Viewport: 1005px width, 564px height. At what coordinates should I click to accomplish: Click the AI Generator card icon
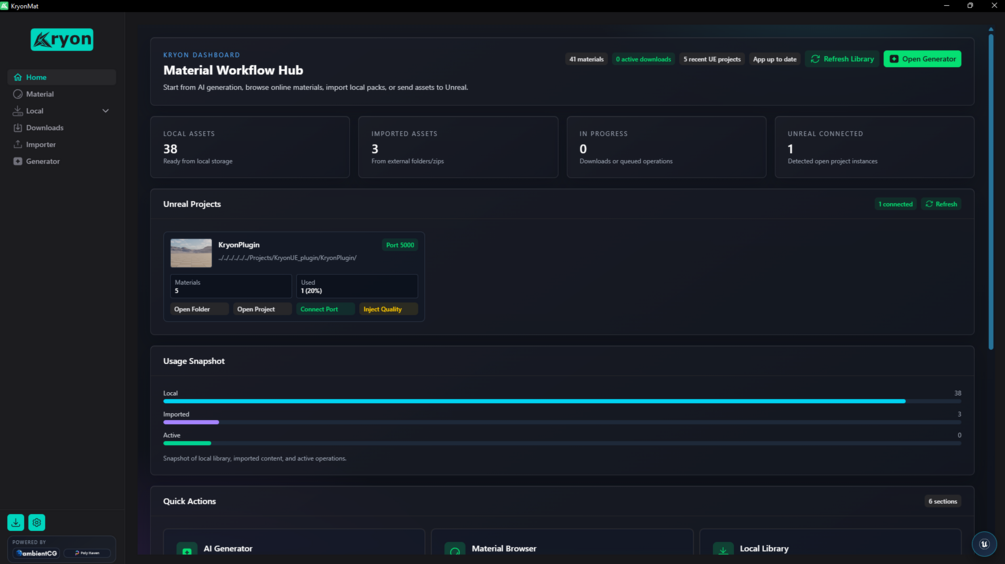pos(187,549)
